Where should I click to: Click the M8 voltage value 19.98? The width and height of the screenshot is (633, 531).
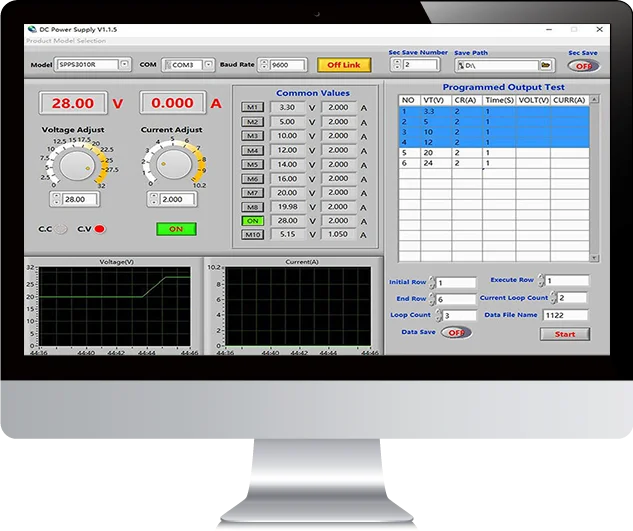pos(287,207)
